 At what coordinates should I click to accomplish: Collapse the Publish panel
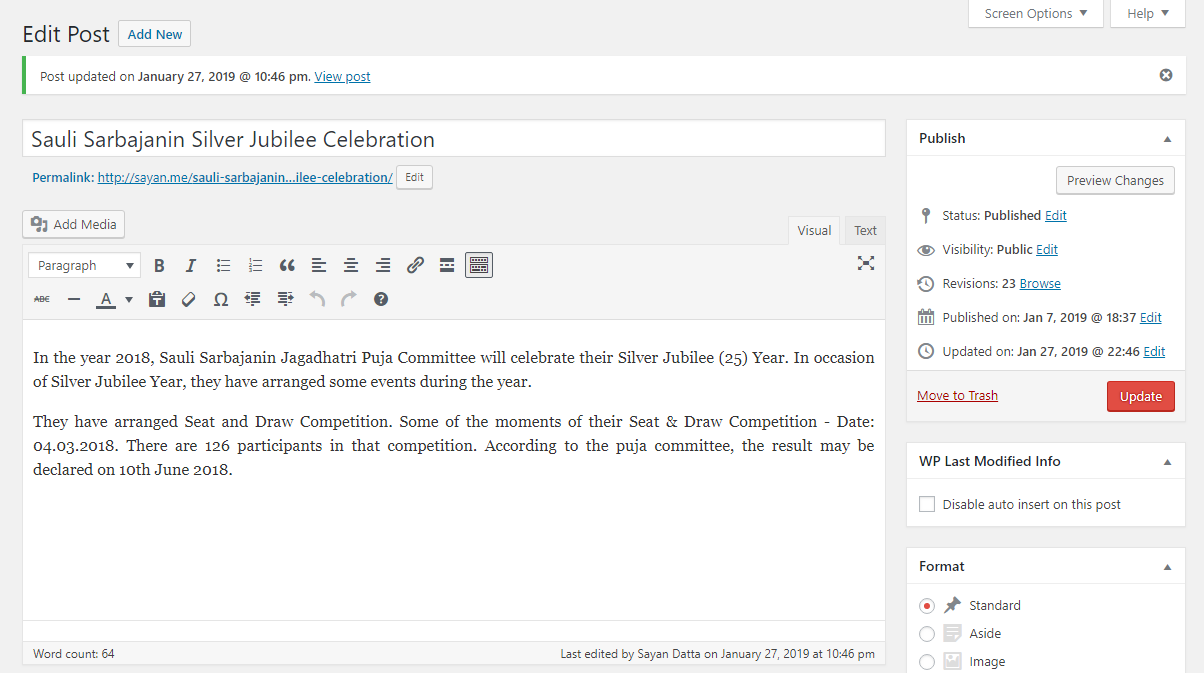click(x=1167, y=139)
